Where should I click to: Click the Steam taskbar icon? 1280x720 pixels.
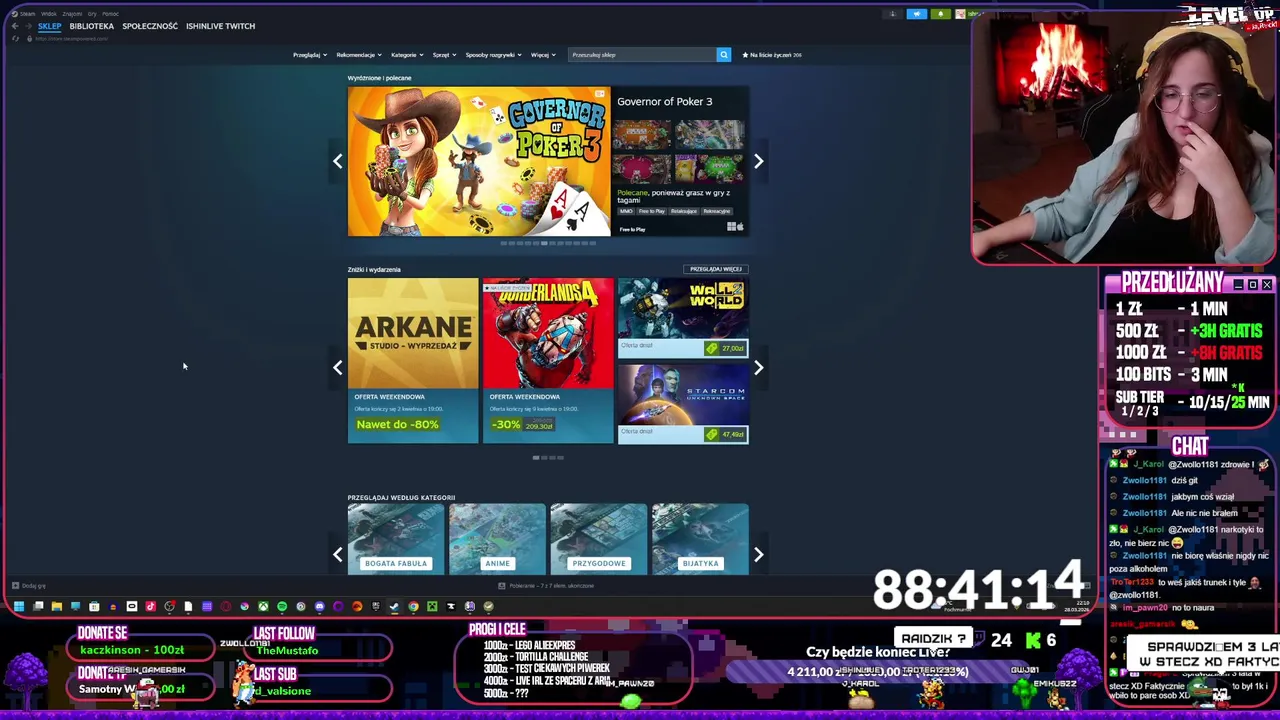pos(394,606)
